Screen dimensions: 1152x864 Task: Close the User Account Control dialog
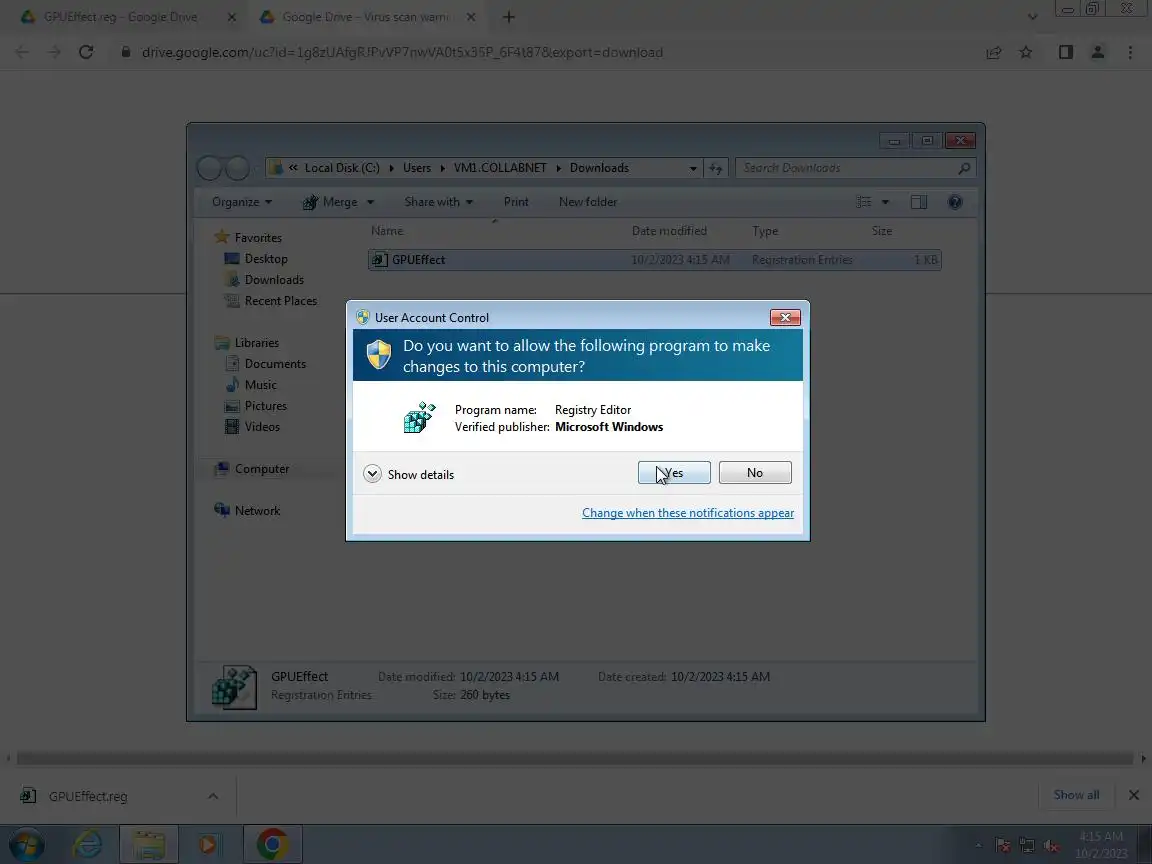click(785, 317)
